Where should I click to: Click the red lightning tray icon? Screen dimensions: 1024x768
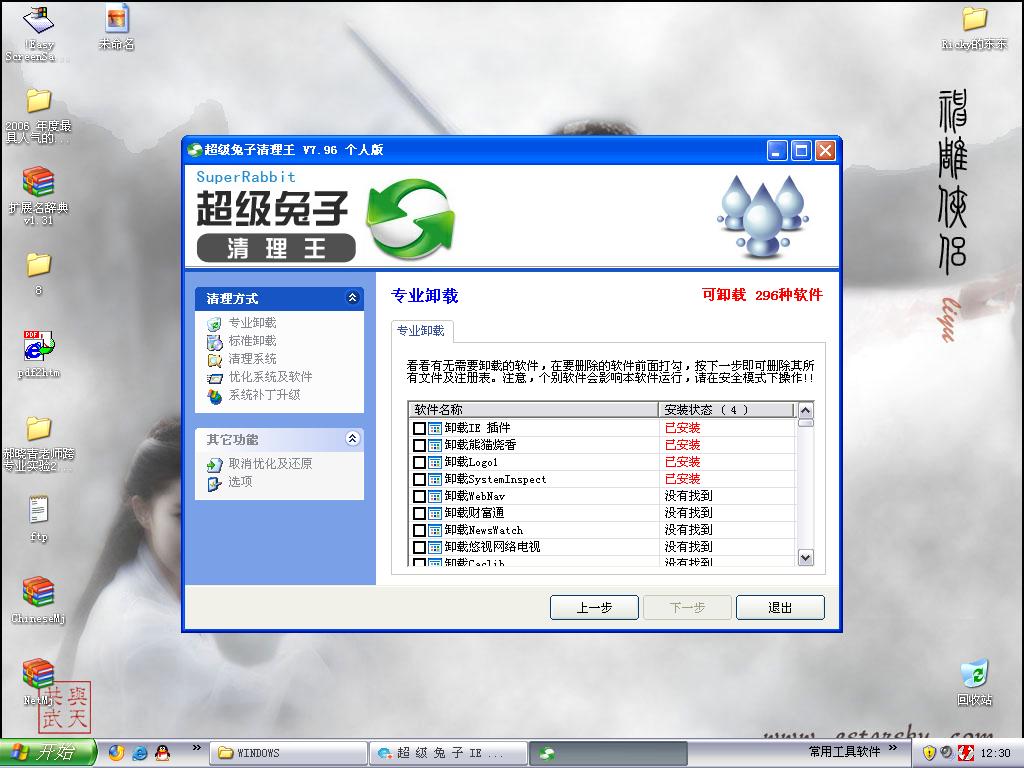pos(965,753)
